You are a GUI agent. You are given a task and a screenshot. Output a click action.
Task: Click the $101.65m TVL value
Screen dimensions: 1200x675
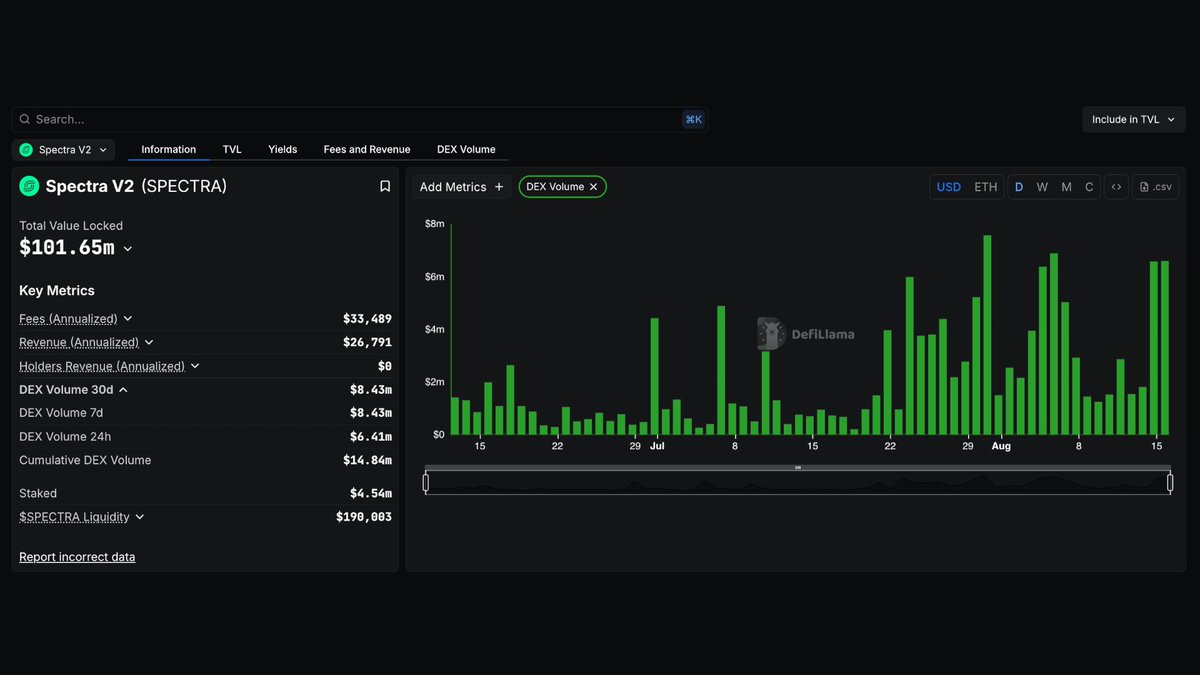coord(66,248)
